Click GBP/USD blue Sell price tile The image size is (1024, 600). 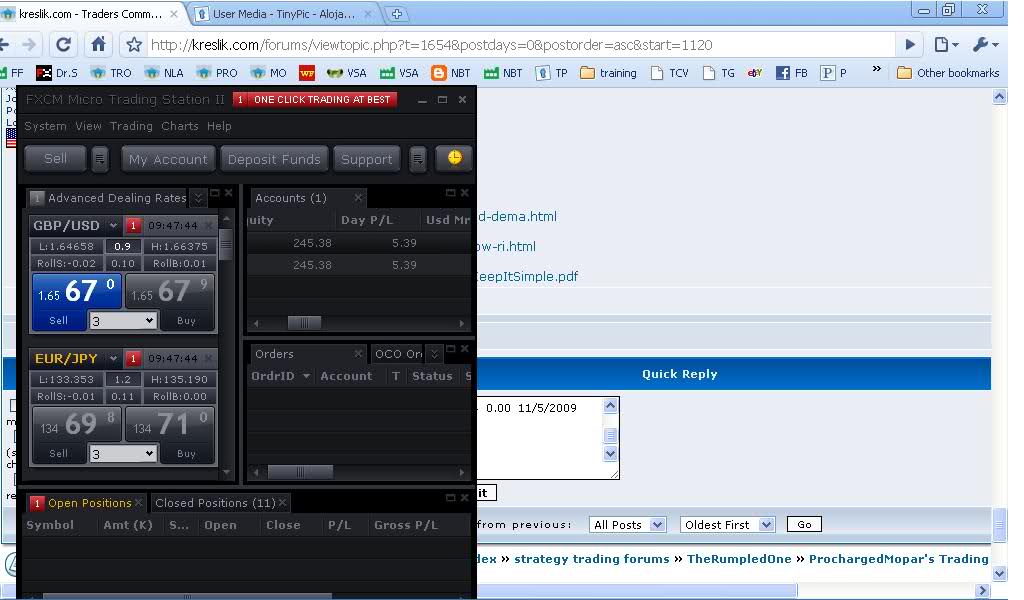(76, 291)
